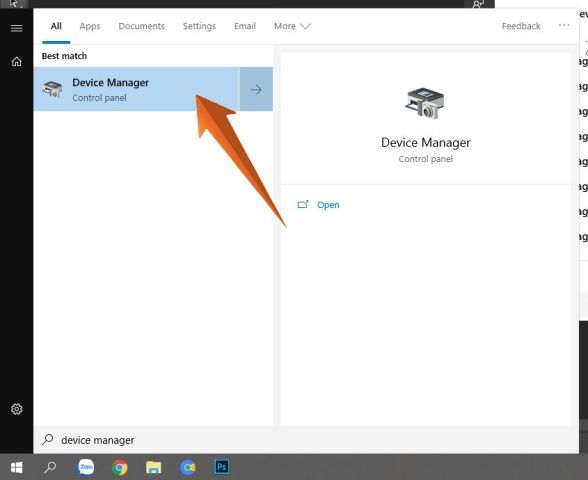
Task: Launch Zalo from the taskbar
Action: (x=86, y=467)
